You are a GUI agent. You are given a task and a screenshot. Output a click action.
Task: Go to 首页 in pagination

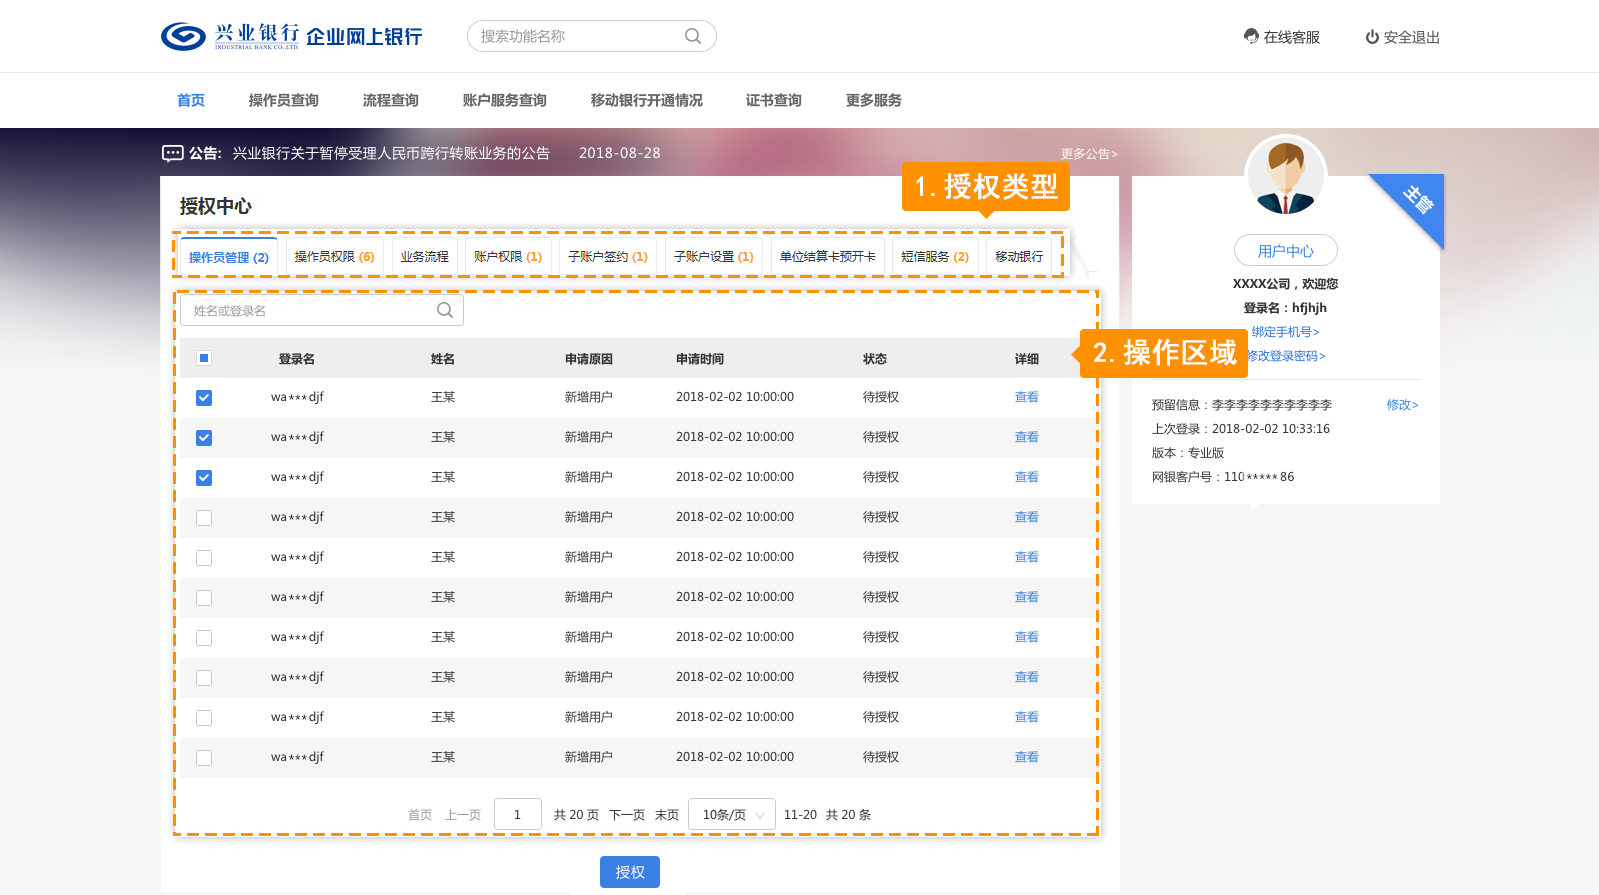(x=420, y=815)
